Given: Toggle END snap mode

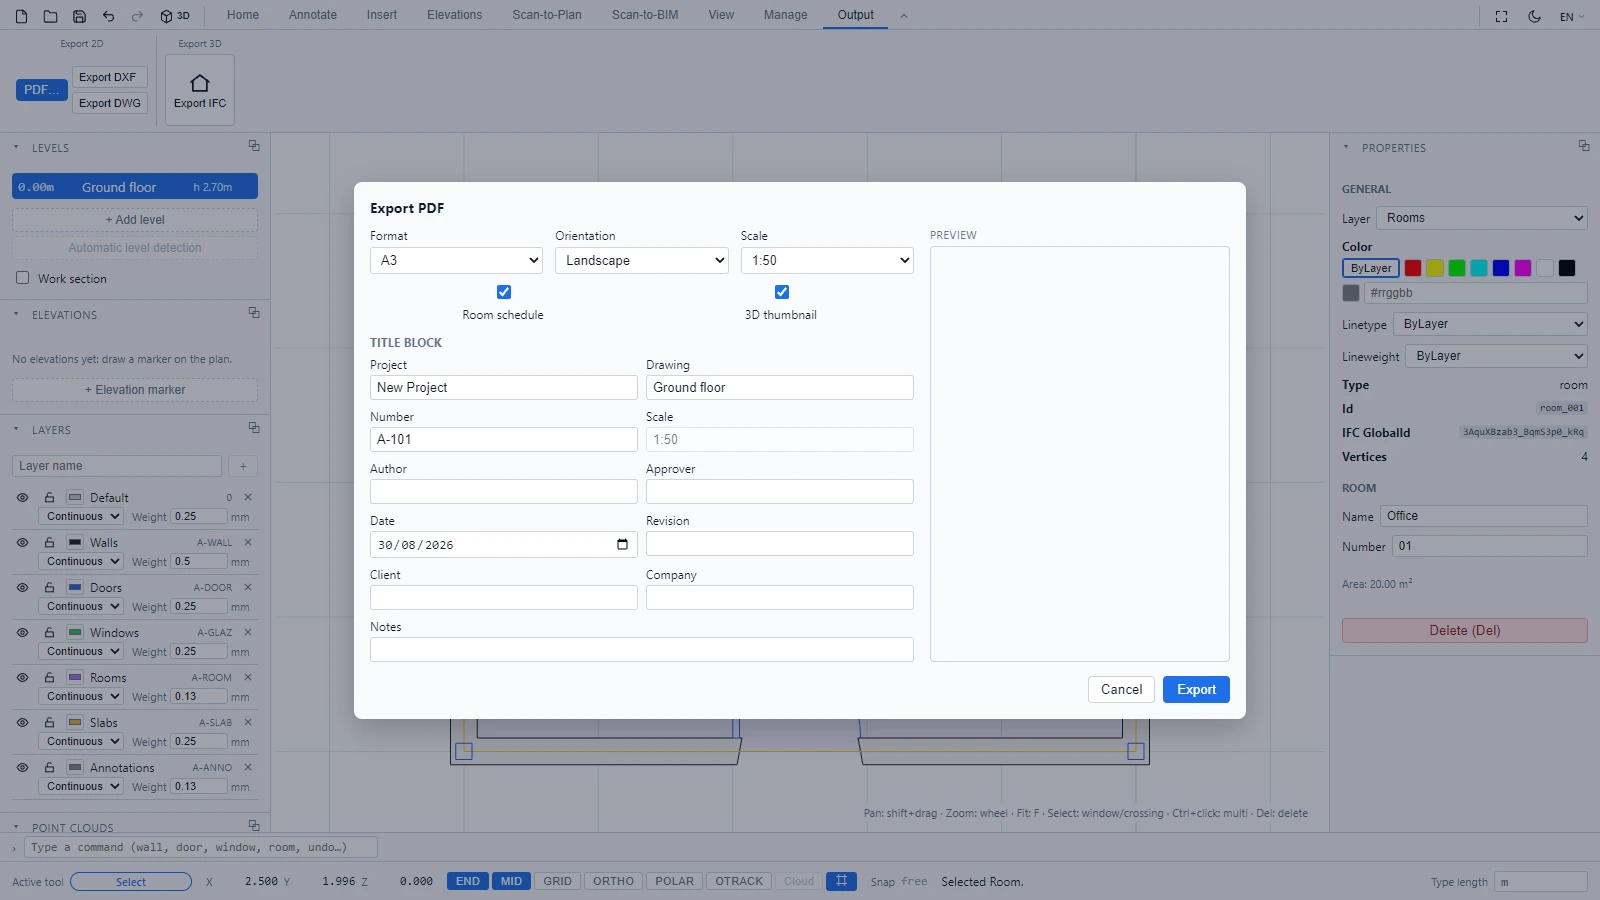Looking at the screenshot, I should click(468, 881).
